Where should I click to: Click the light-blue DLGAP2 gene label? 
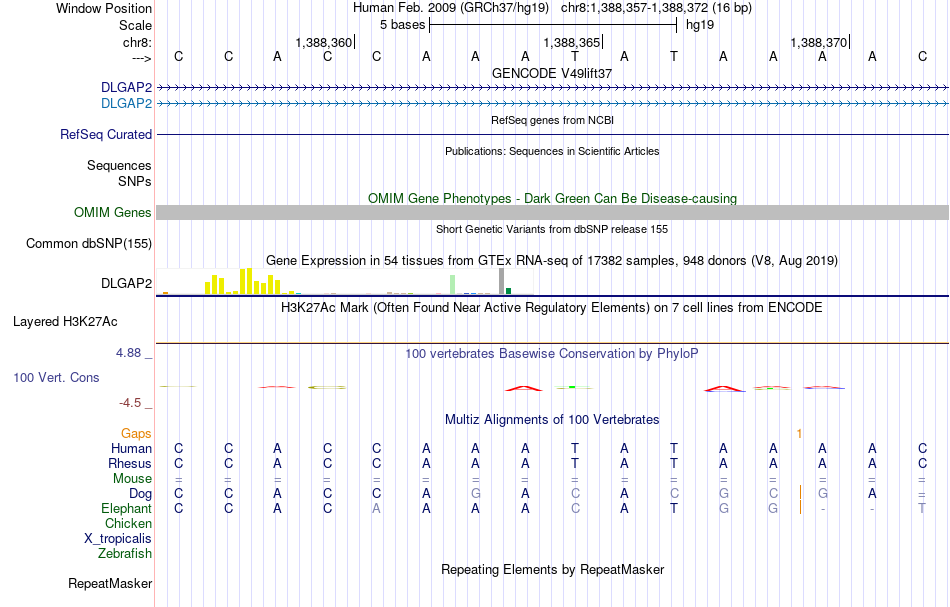click(x=127, y=104)
